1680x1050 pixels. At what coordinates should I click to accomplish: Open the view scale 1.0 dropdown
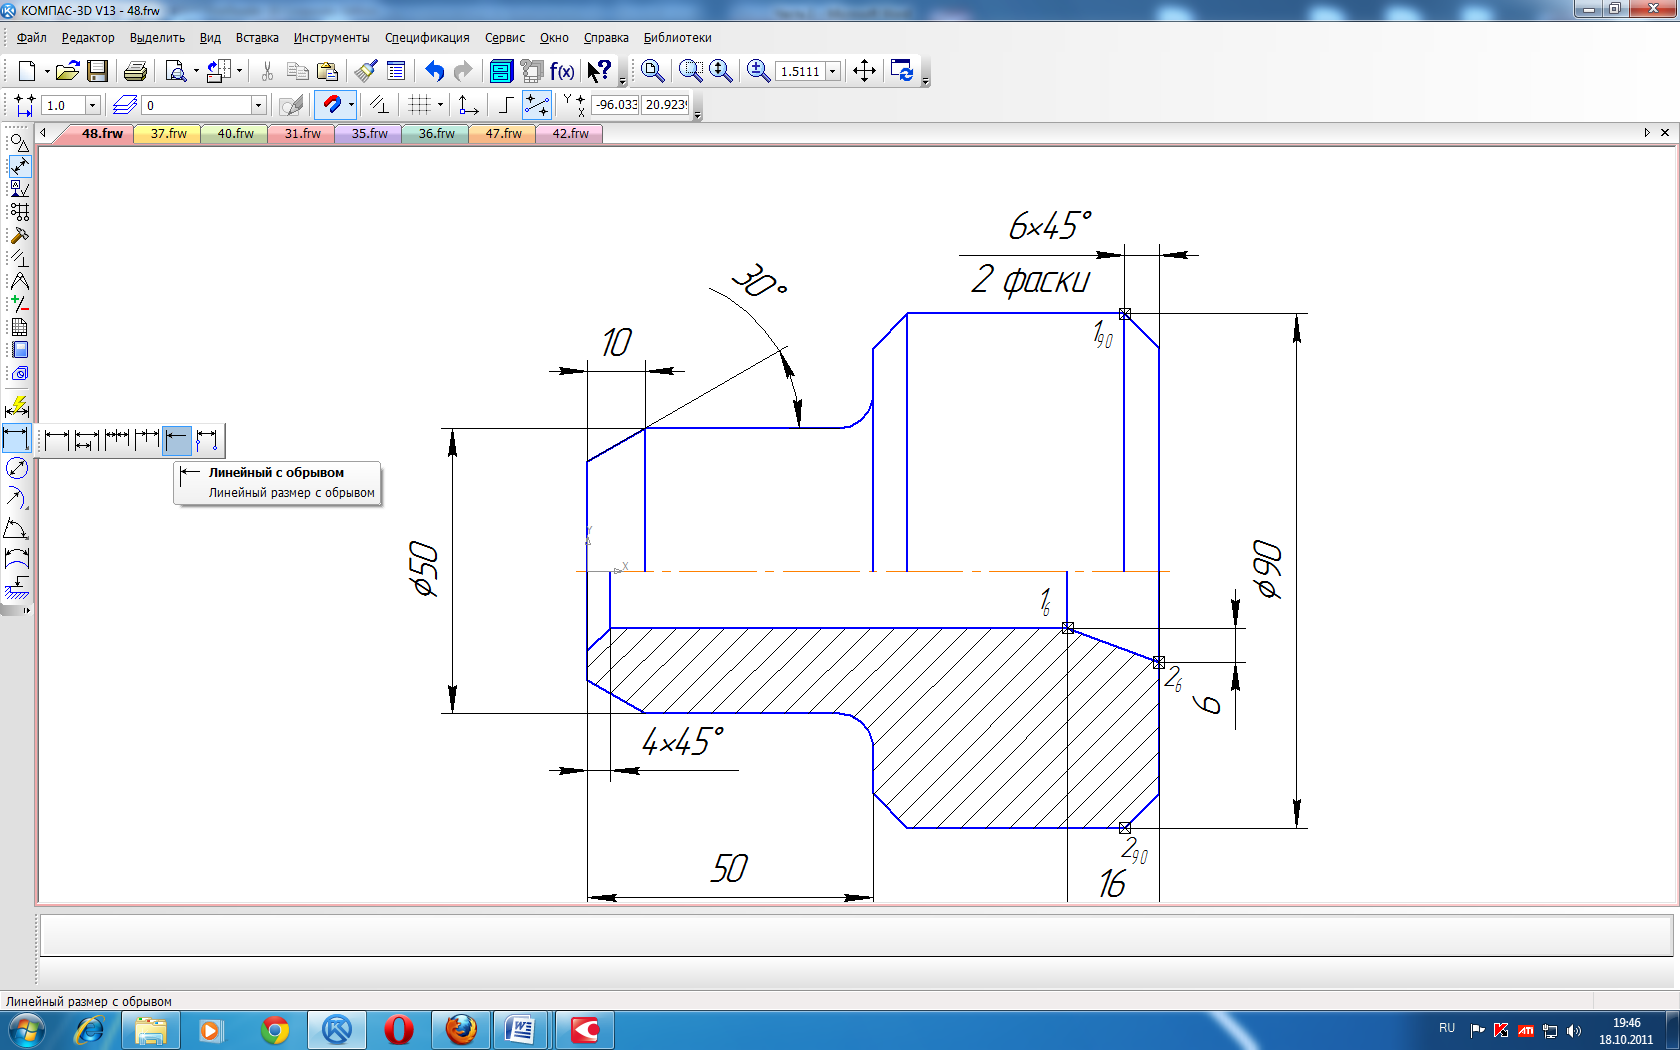[x=92, y=105]
